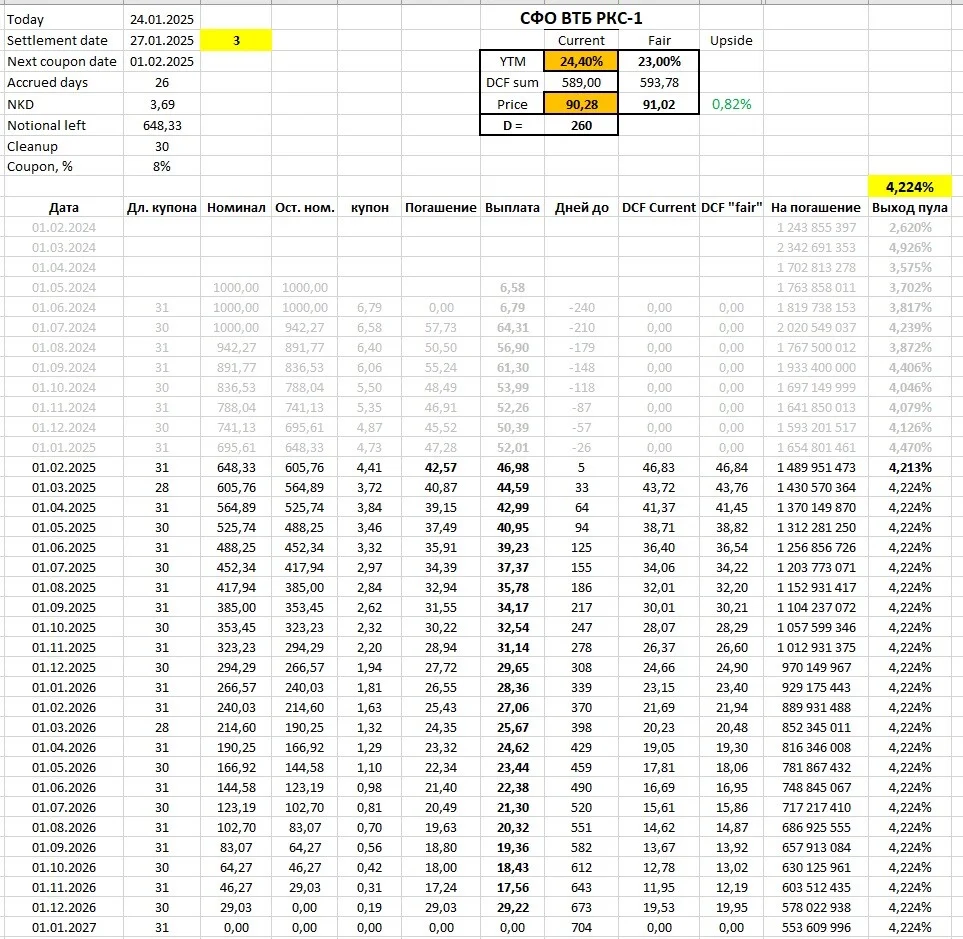Click Выплата value 20,32

point(513,827)
